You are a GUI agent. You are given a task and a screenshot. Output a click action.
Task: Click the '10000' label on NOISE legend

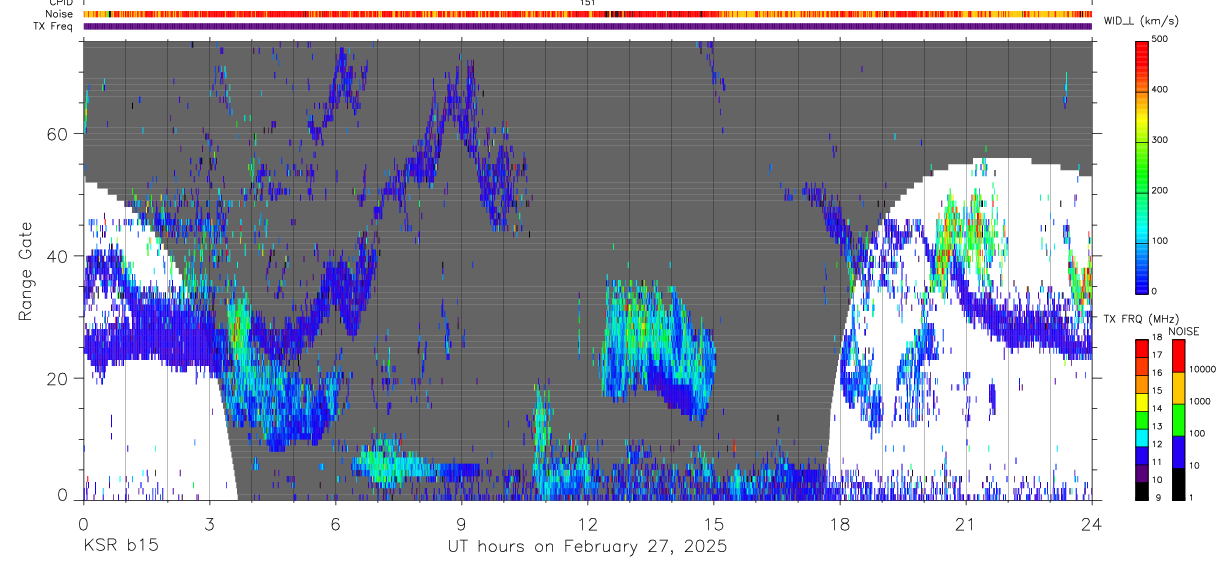coord(1203,370)
